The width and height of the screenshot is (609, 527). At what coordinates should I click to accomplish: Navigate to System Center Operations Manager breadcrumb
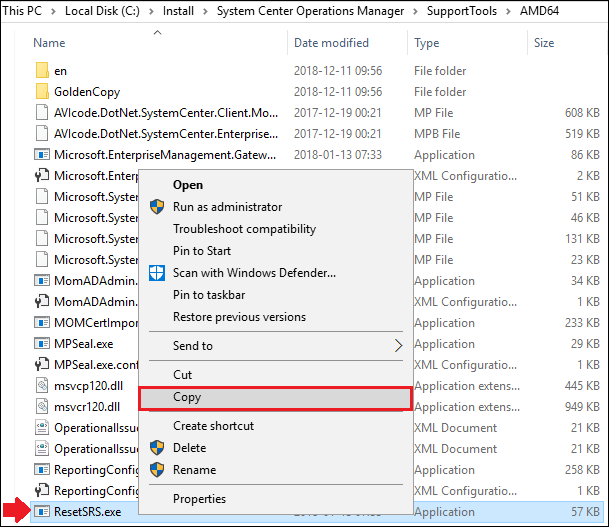(x=310, y=11)
